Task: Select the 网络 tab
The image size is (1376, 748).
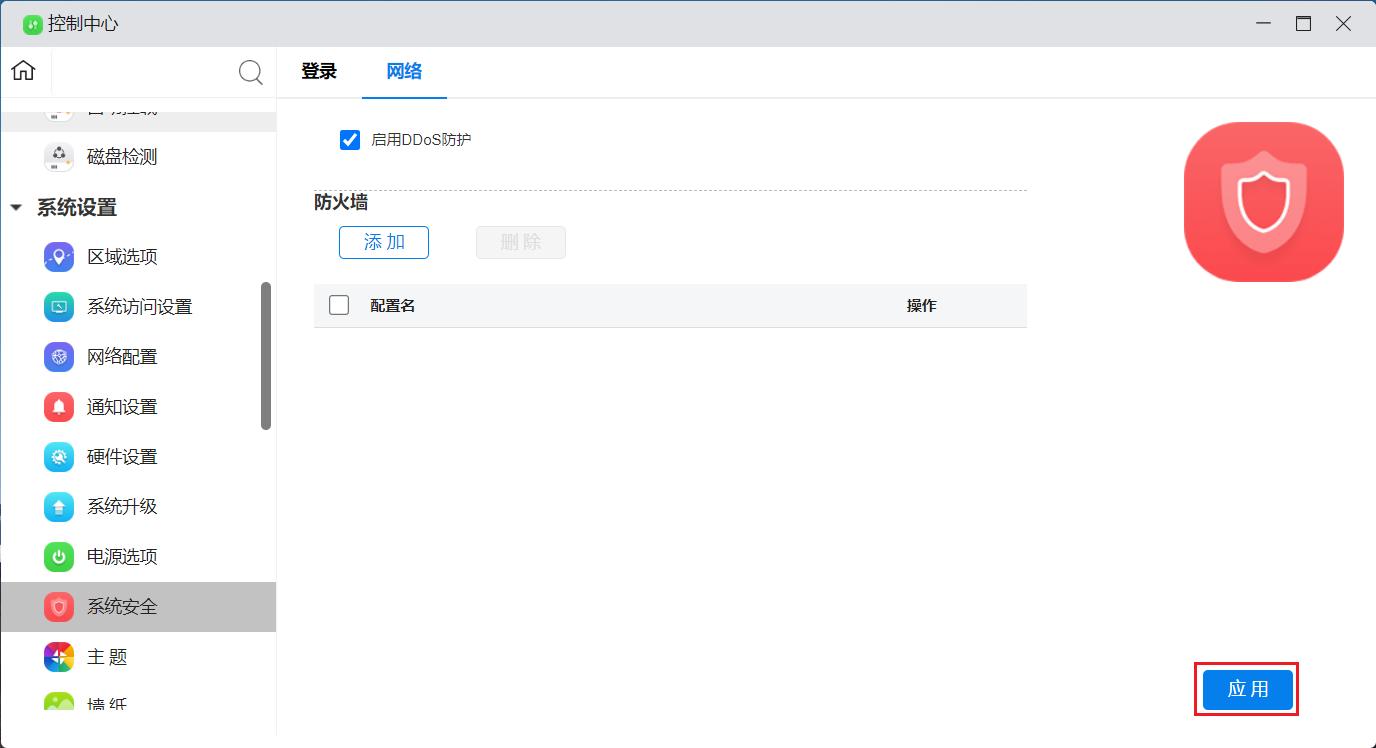Action: point(404,72)
